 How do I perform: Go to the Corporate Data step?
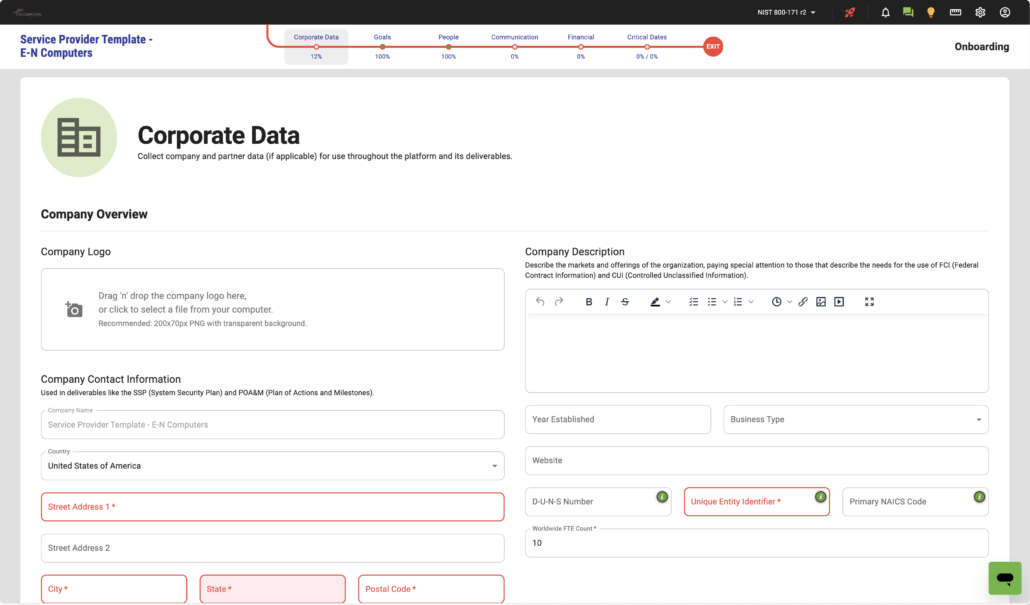tap(316, 46)
